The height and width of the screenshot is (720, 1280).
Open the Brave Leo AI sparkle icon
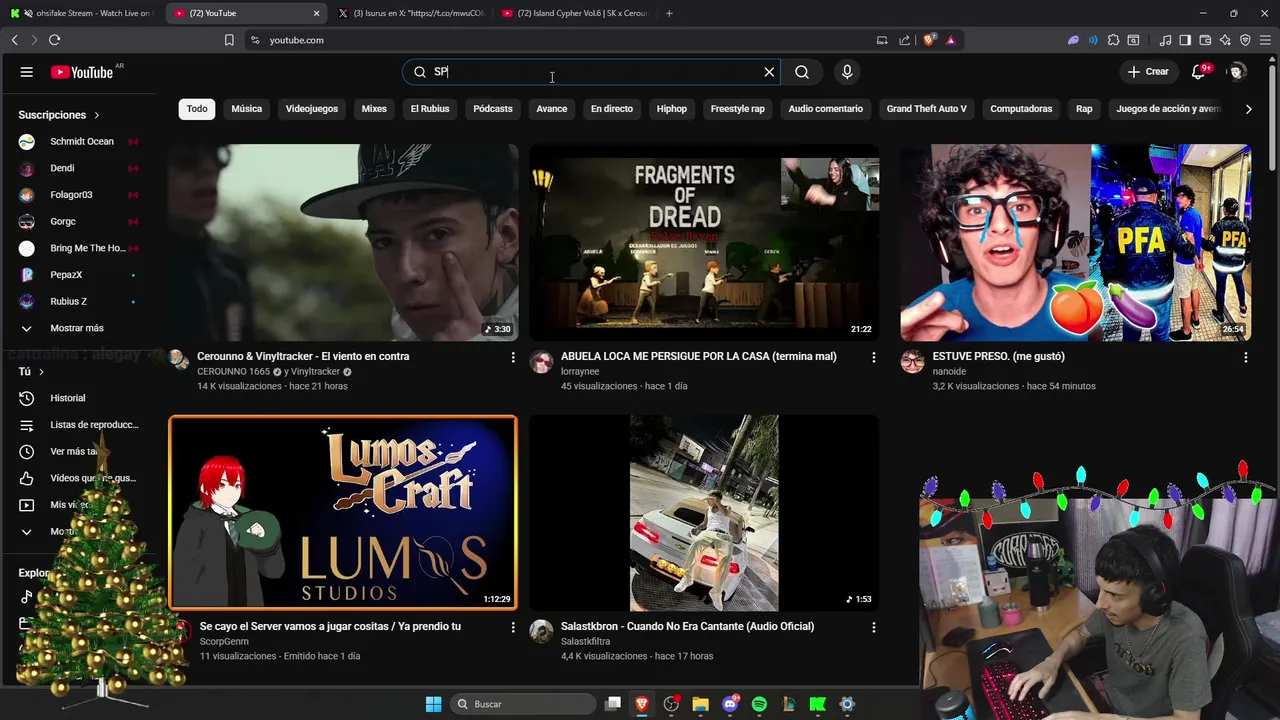[1225, 40]
